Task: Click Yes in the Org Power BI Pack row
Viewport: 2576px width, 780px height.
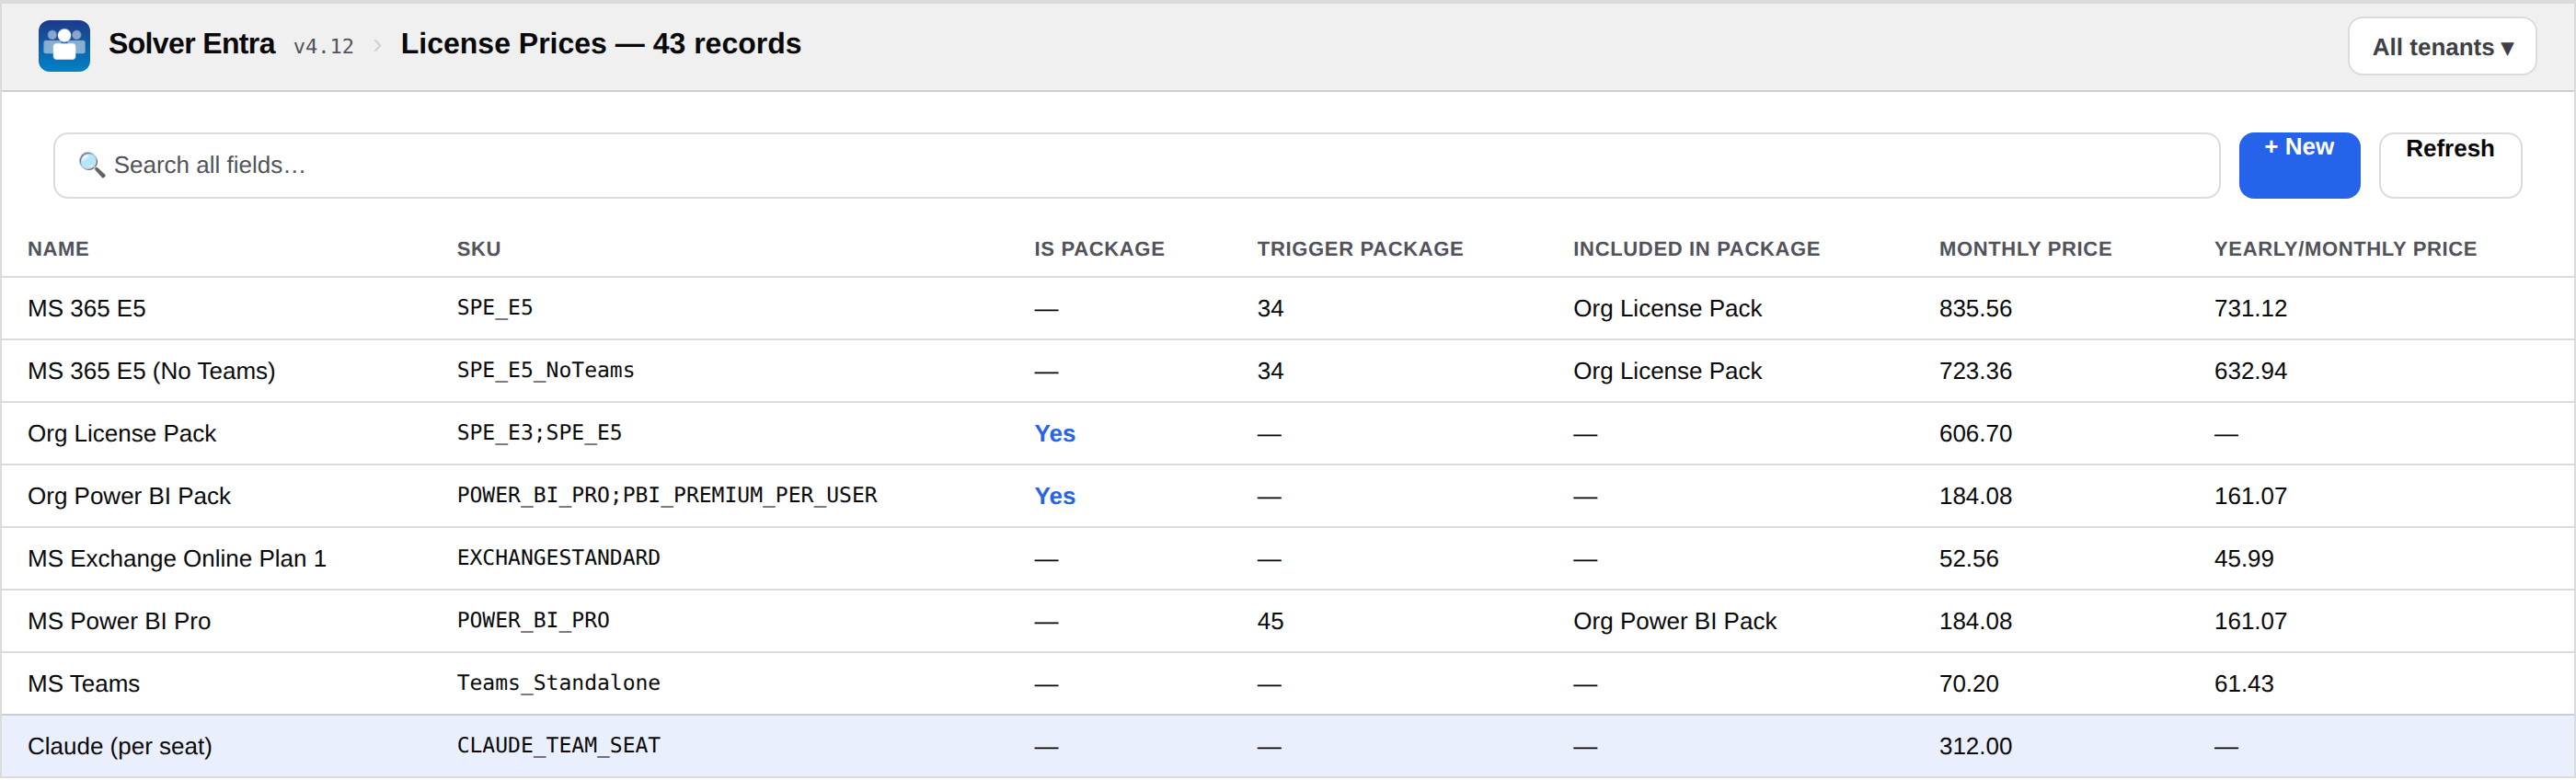Action: click(x=1054, y=497)
